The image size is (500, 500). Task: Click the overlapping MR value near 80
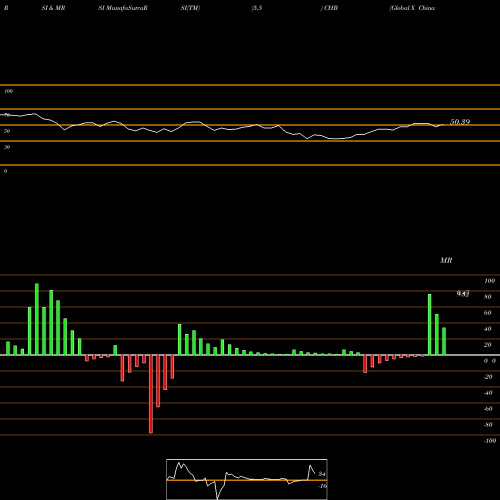463,294
